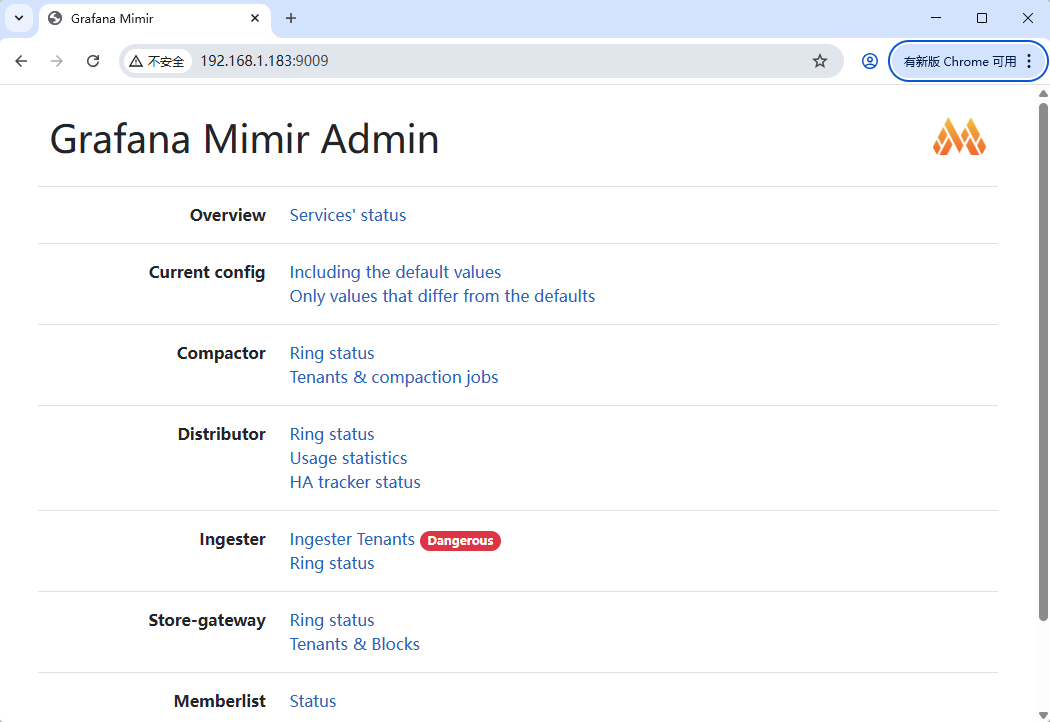
Task: Open Services' status link
Action: (x=347, y=215)
